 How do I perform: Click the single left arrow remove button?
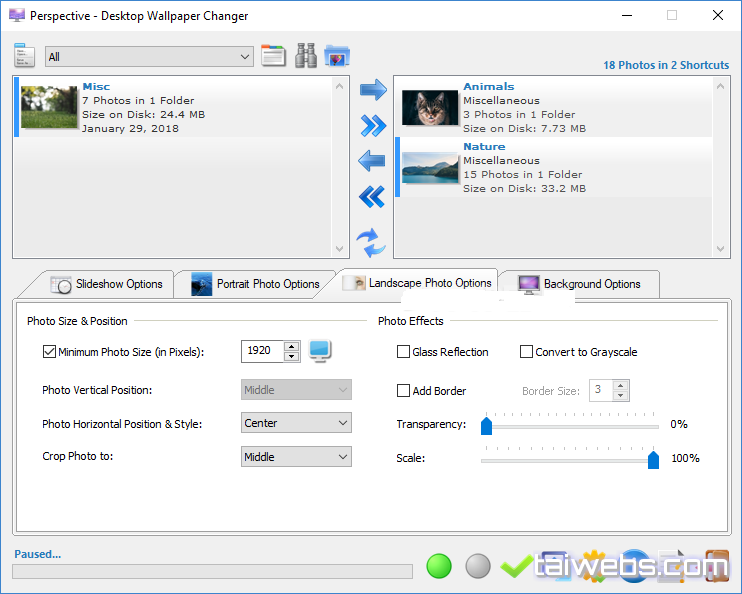click(372, 161)
